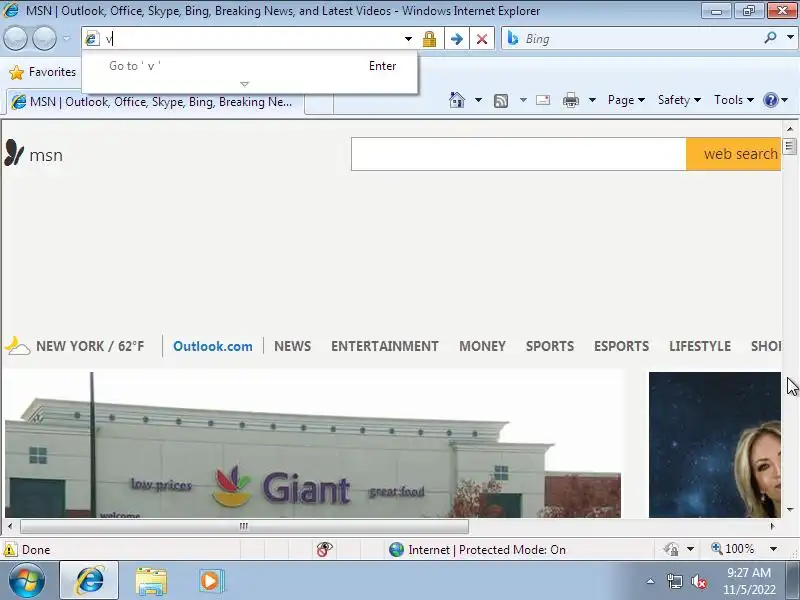Open search provider options dropdown
The image size is (800, 600).
[790, 38]
